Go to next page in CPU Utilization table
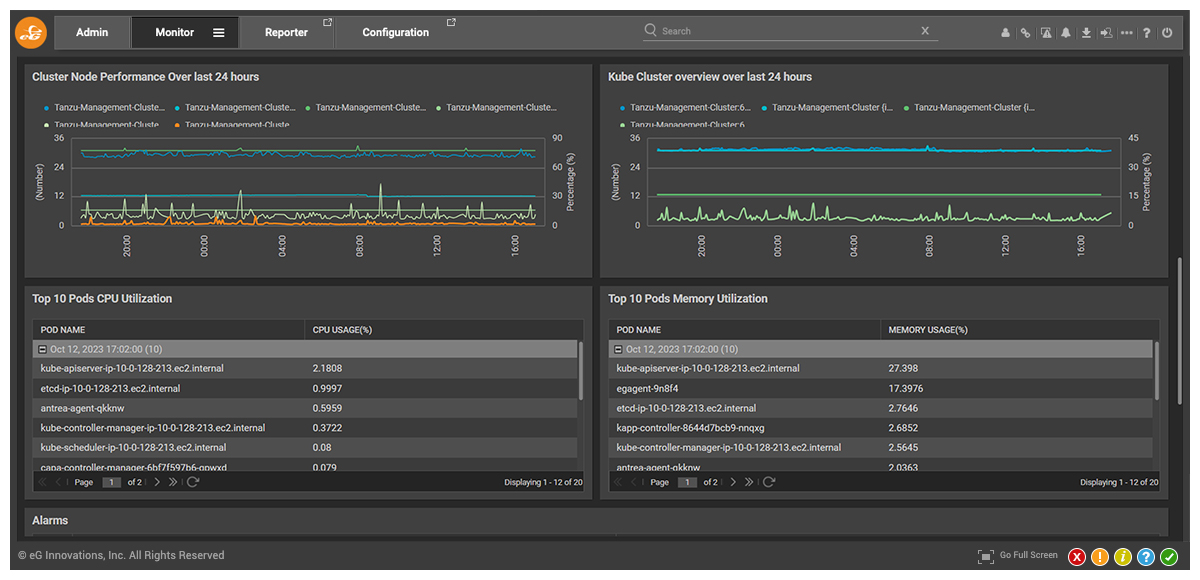Image resolution: width=1200 pixels, height=580 pixels. [157, 482]
